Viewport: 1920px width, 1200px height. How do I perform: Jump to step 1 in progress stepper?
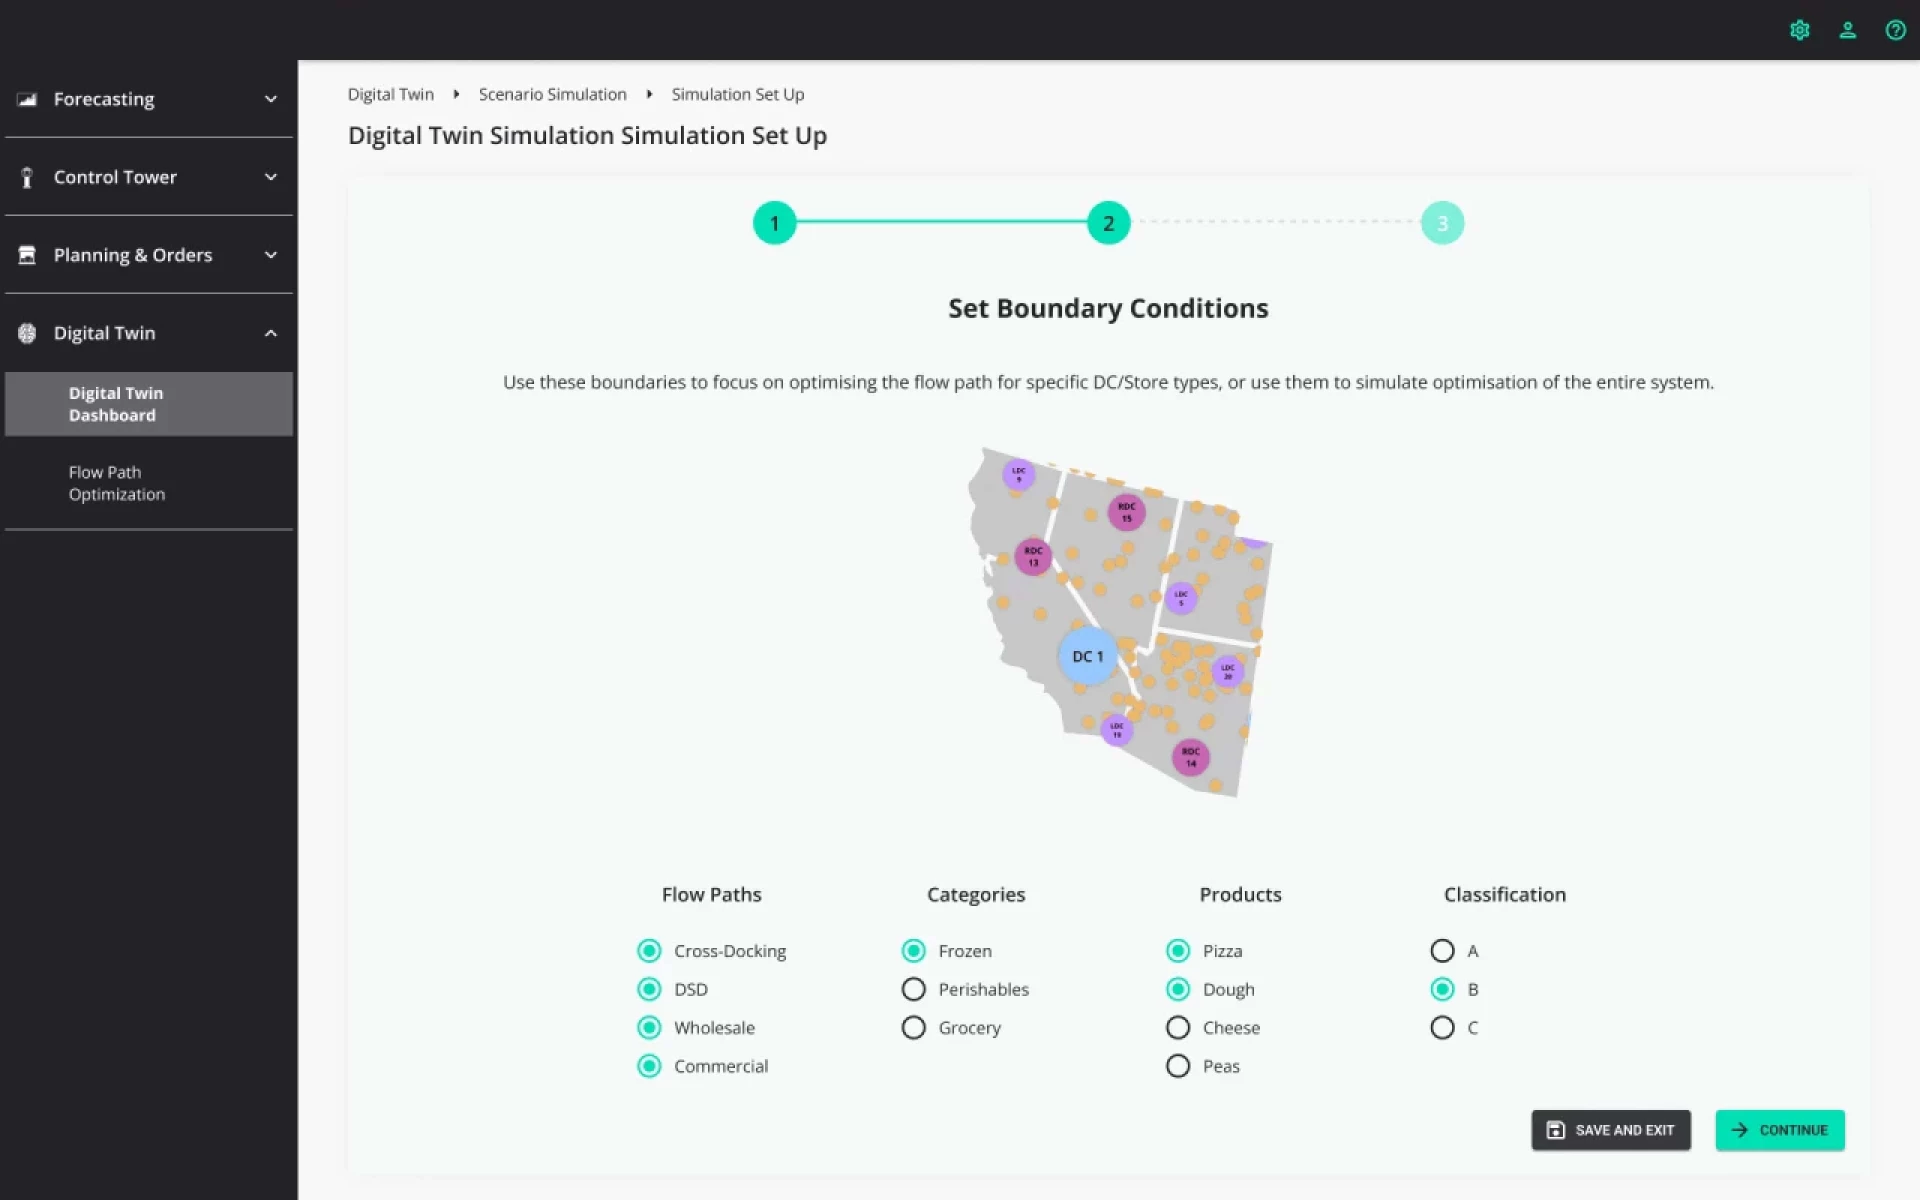click(x=774, y=223)
